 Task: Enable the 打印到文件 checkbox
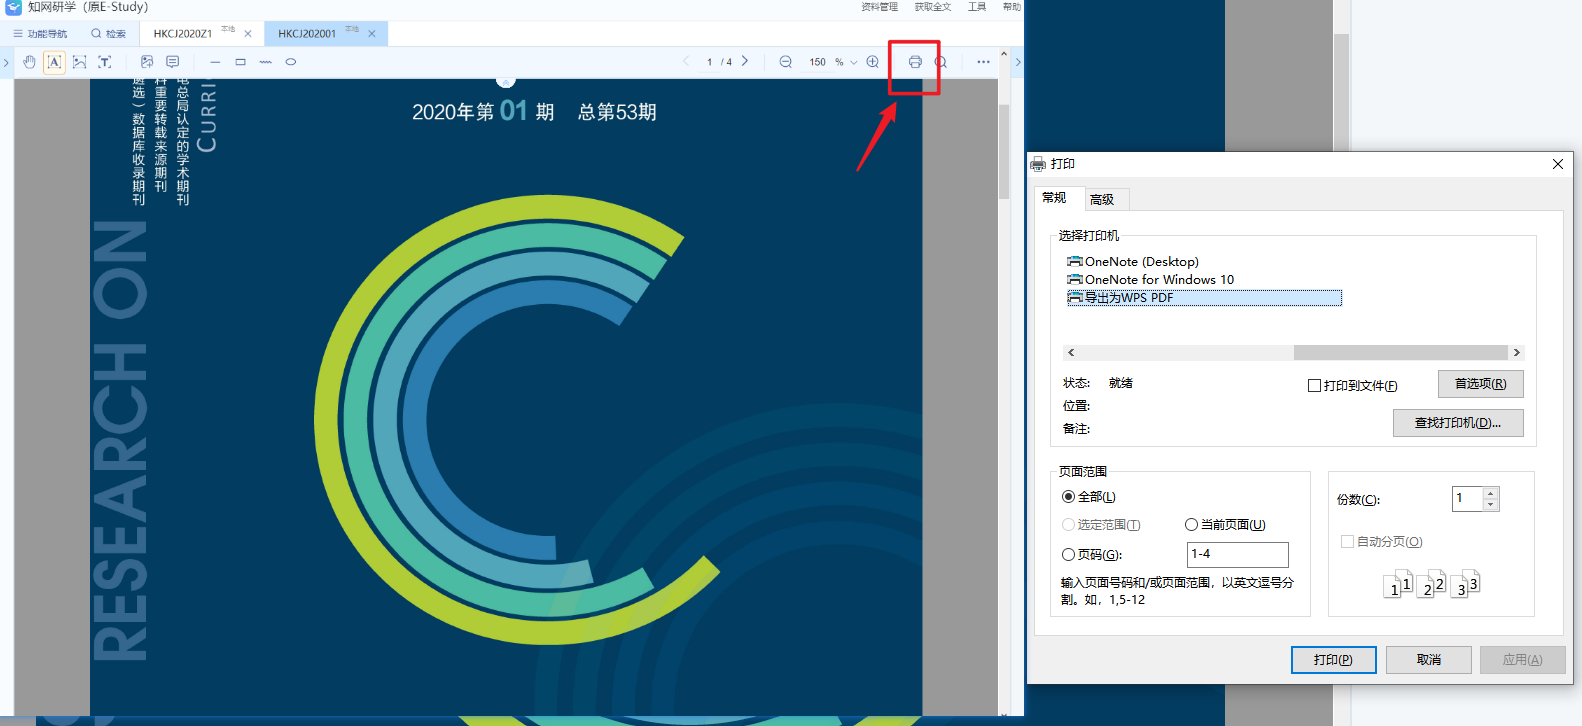coord(1315,386)
